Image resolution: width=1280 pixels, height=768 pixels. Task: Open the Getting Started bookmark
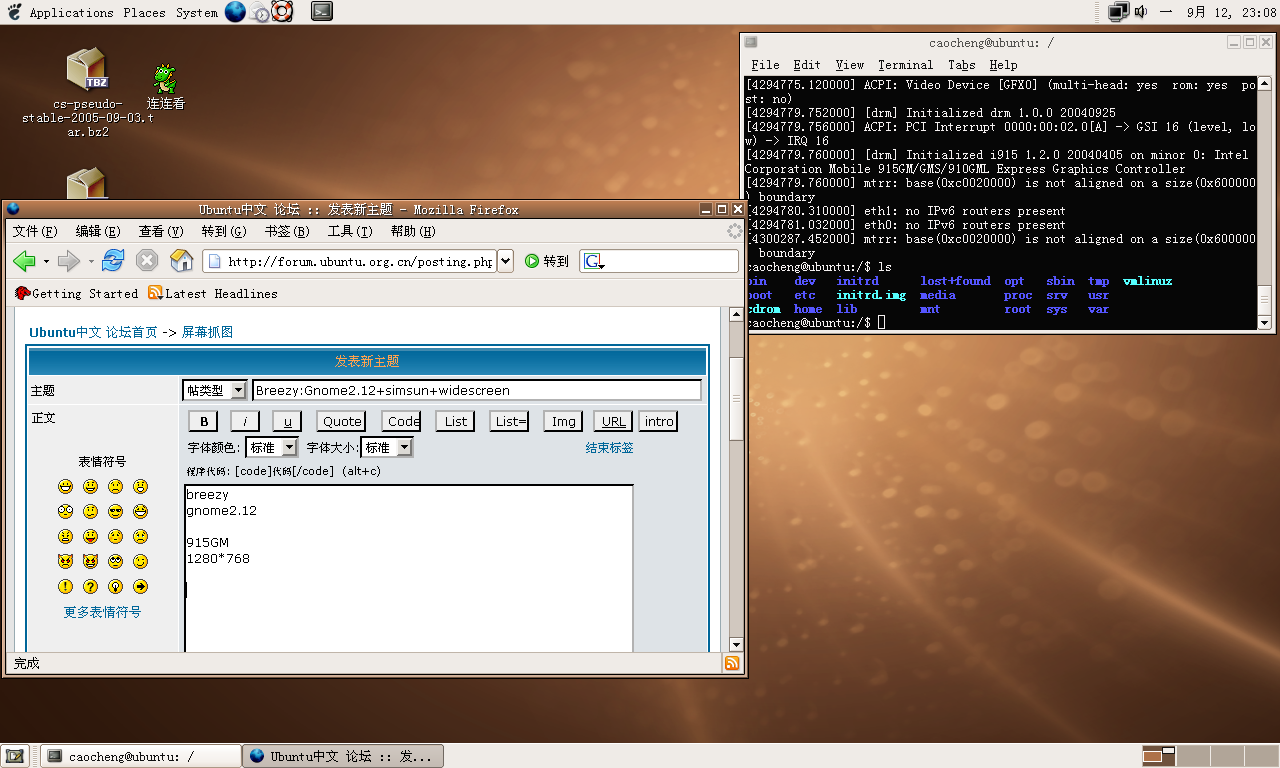coord(77,293)
